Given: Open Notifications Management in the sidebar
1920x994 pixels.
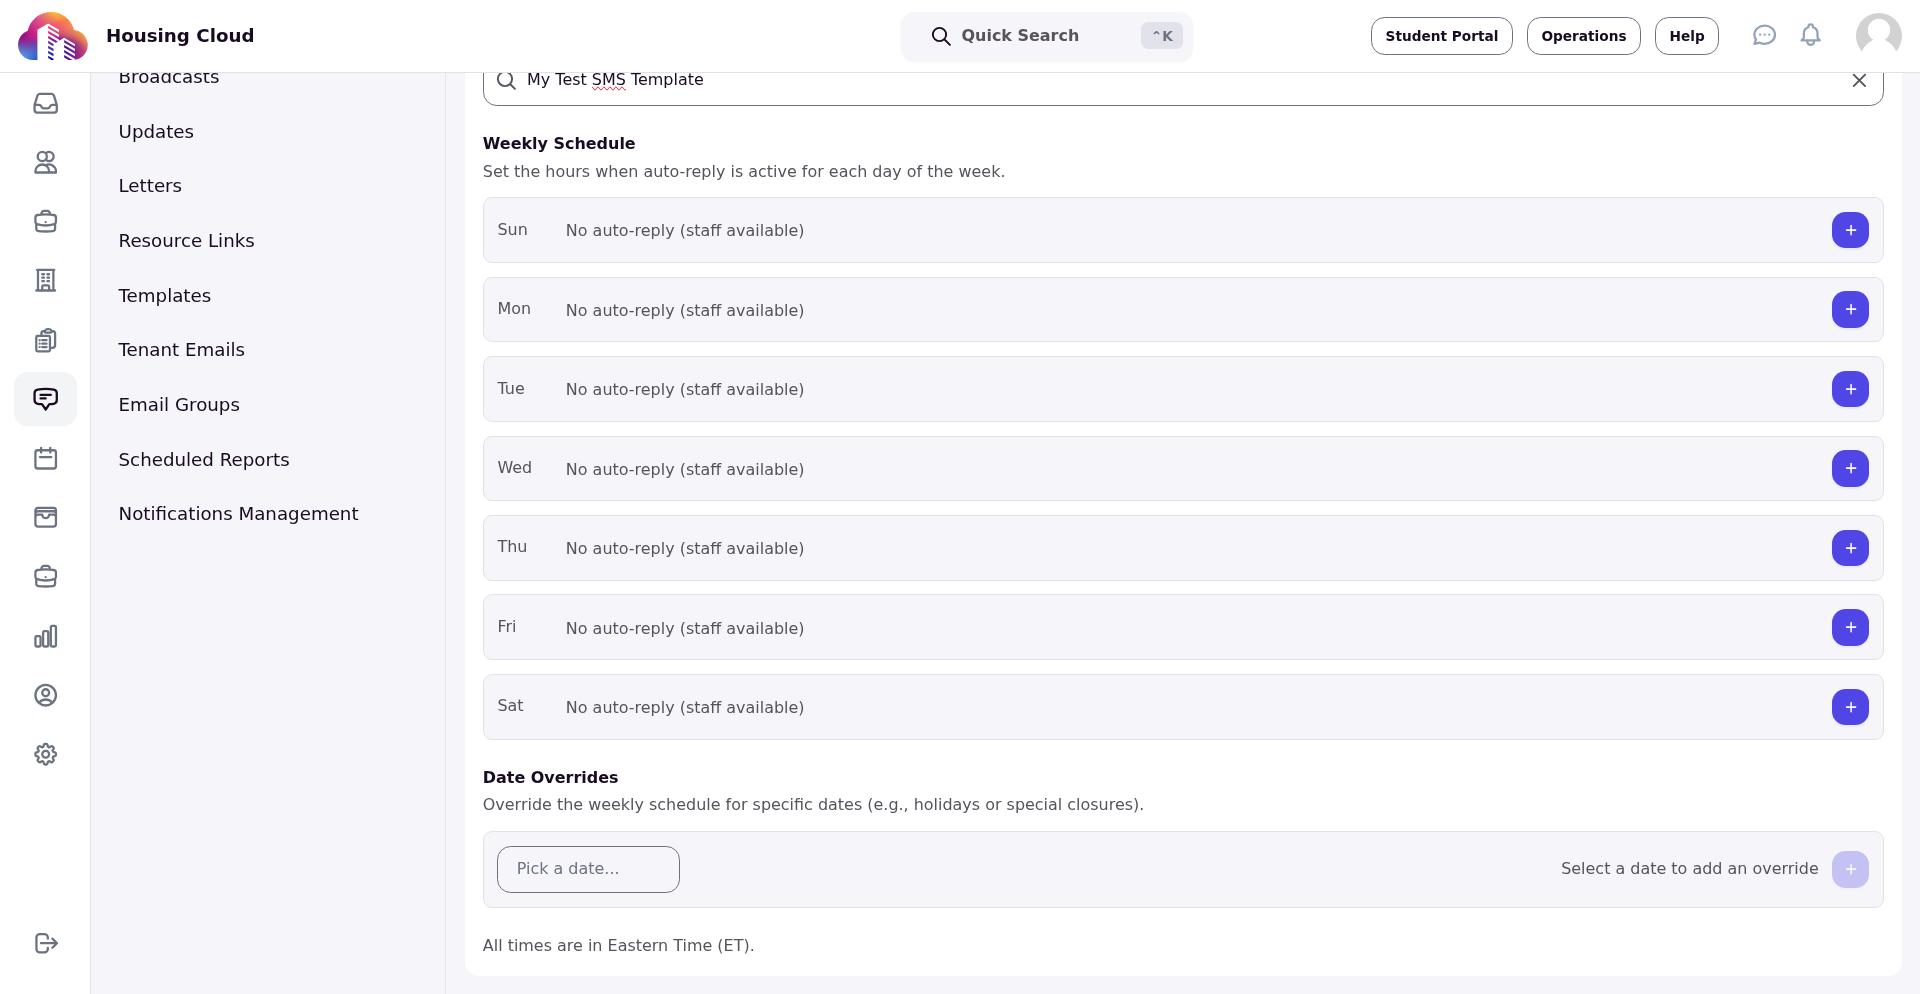Looking at the screenshot, I should (x=238, y=514).
